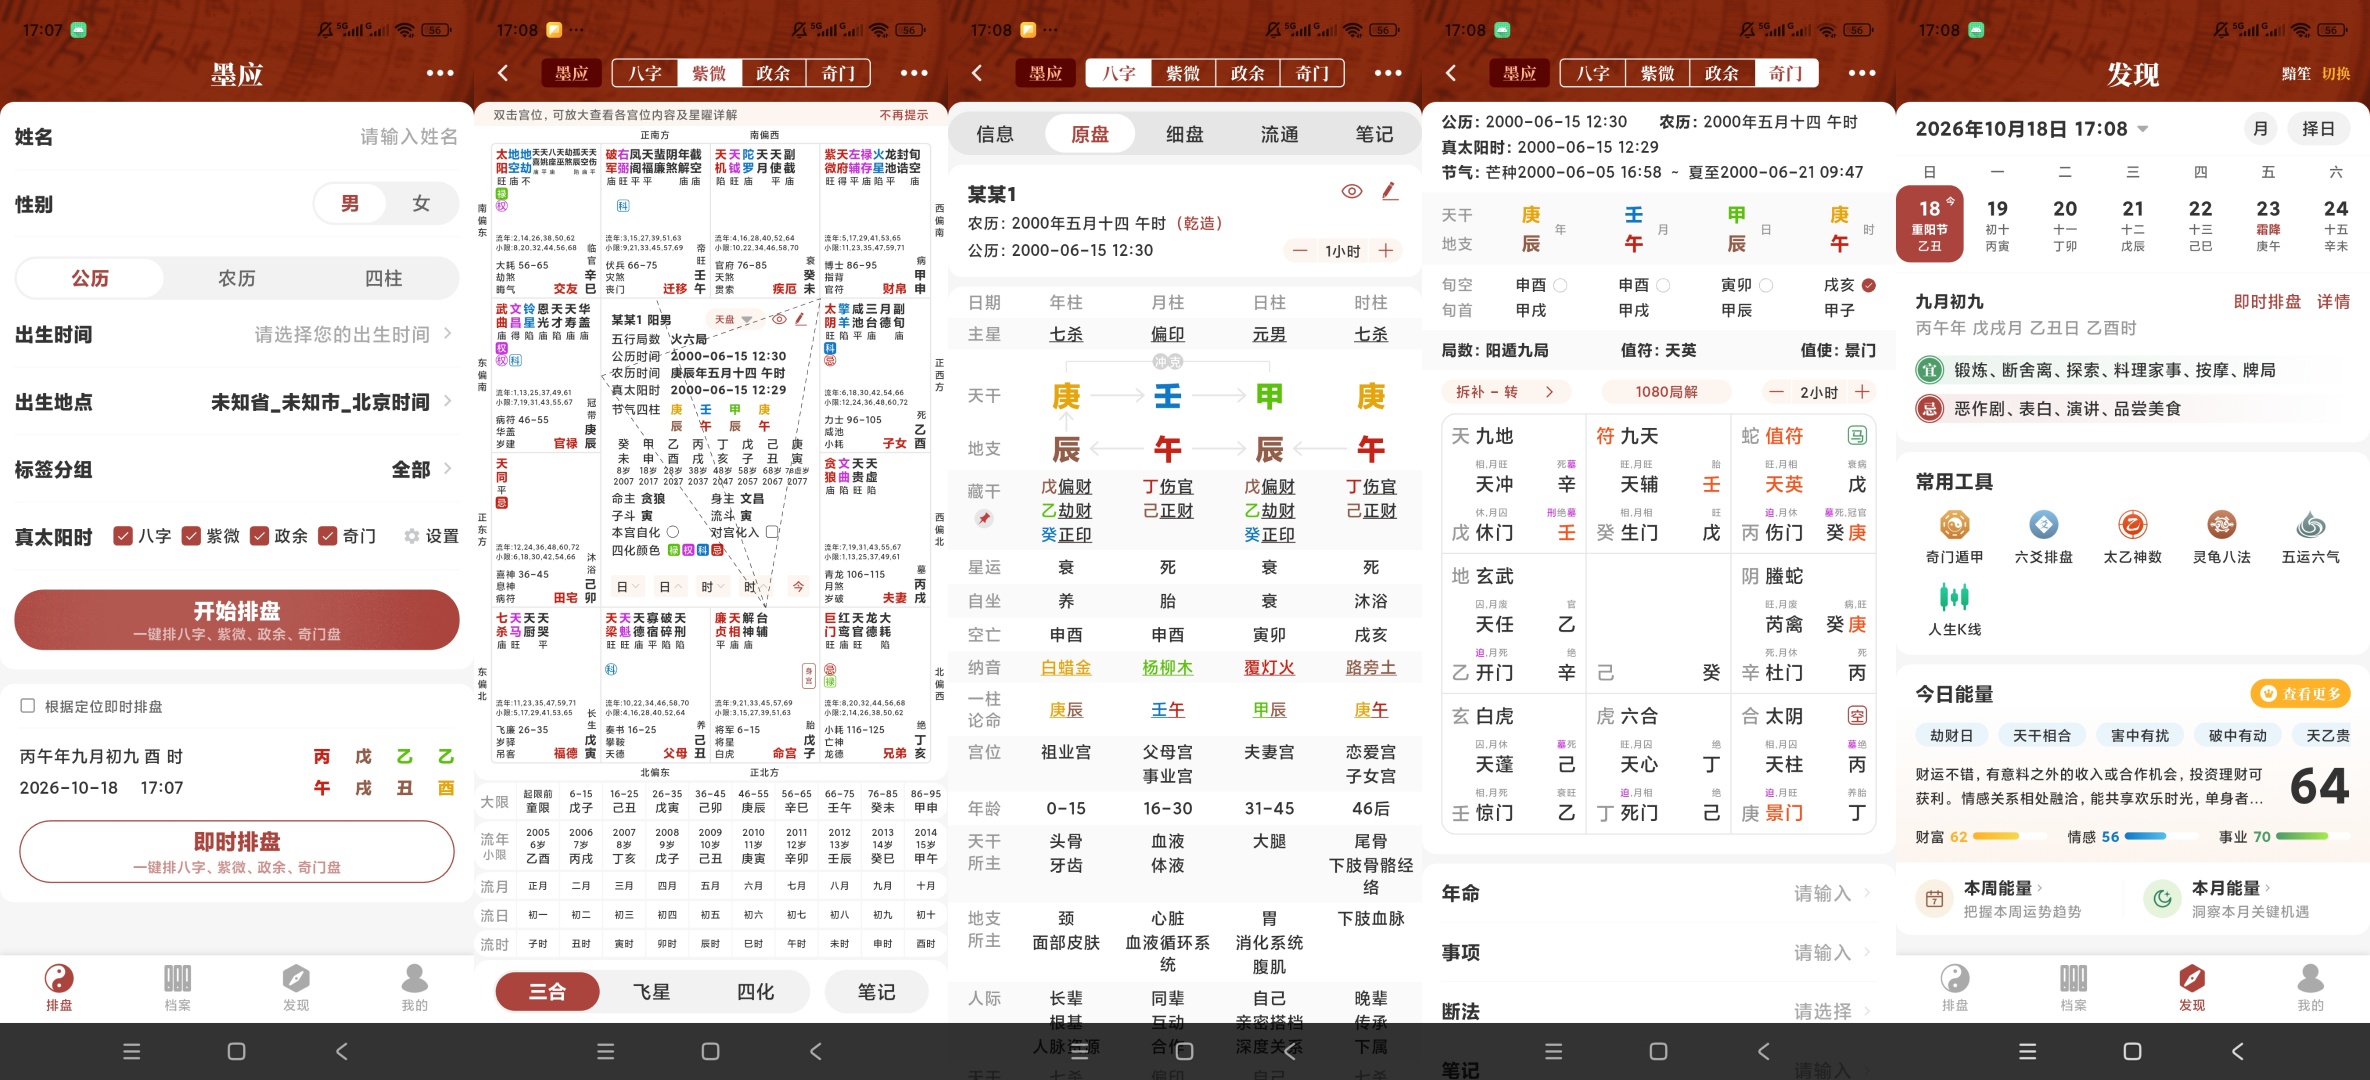Tap the 发现 compass icon in first screen's bottom bar
This screenshot has width=2370, height=1080.
coord(296,978)
